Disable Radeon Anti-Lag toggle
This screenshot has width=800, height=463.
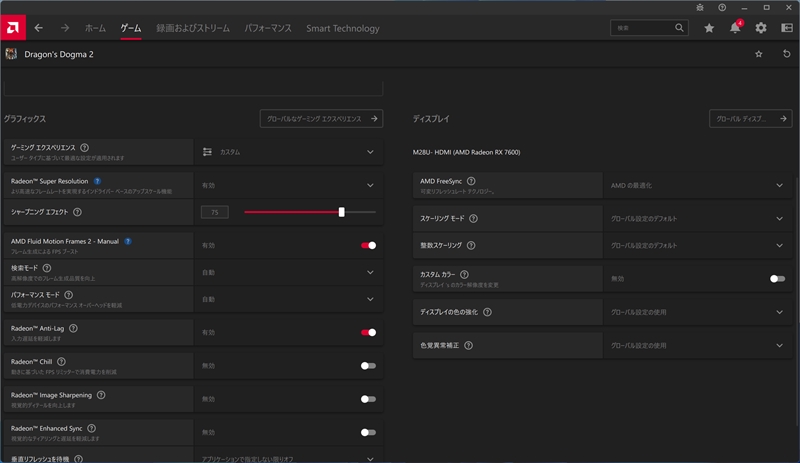(368, 332)
